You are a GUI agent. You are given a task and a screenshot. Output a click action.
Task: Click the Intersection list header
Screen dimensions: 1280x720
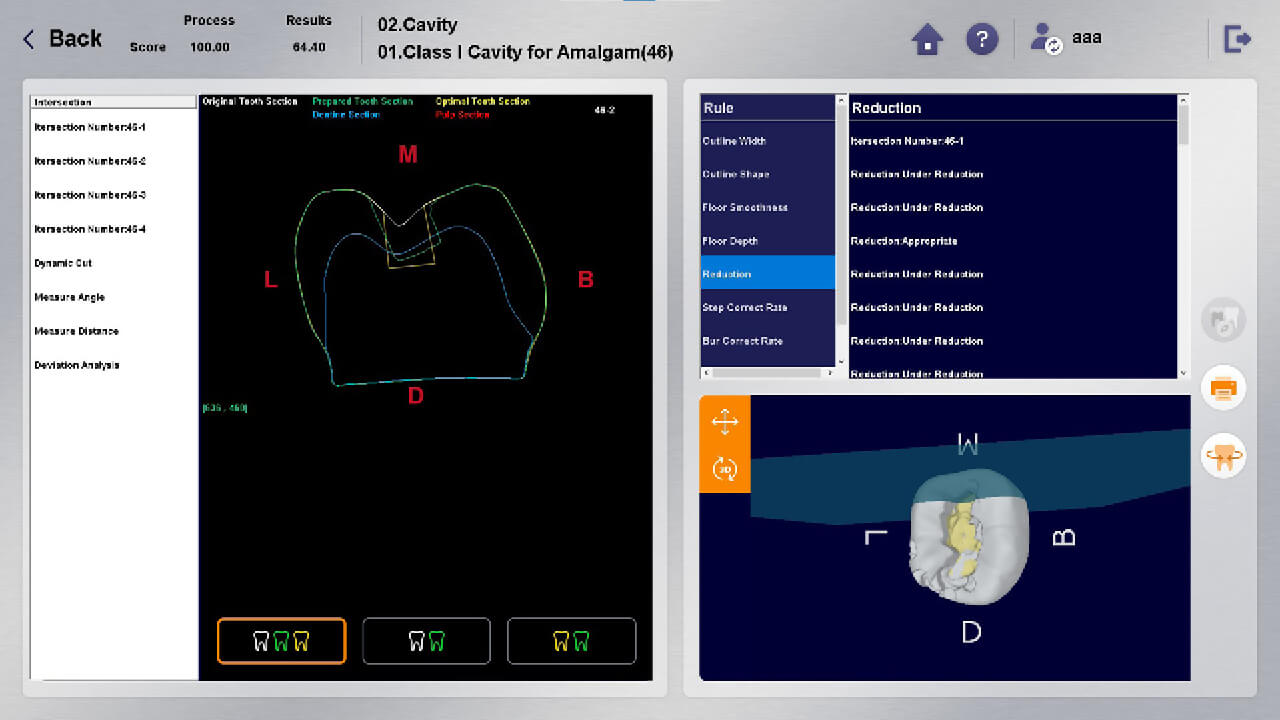point(114,102)
